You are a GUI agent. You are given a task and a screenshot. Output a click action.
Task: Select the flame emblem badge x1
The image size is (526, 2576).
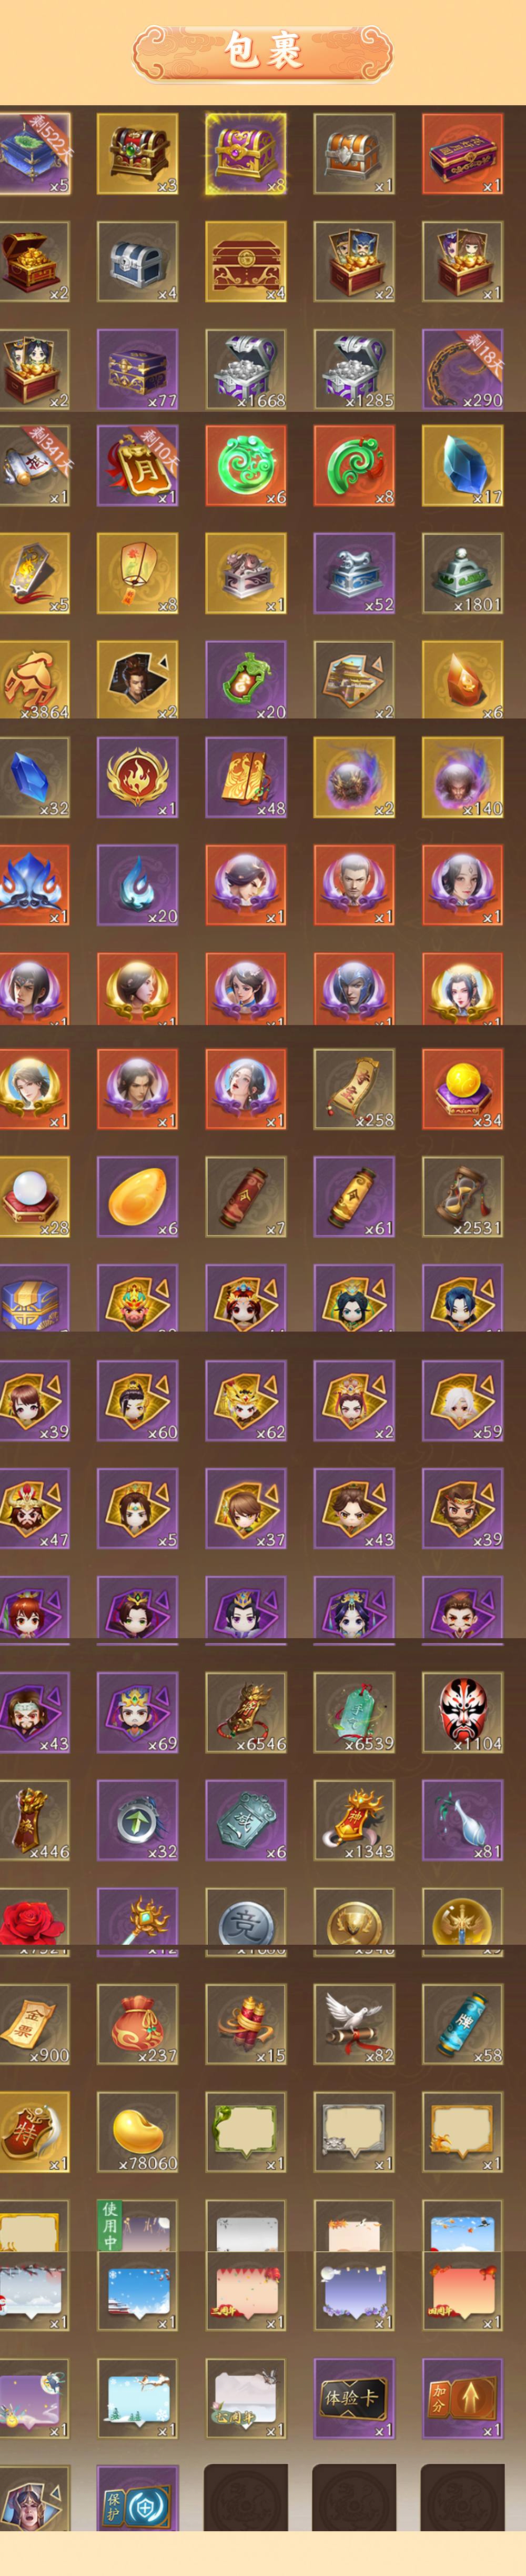[137, 777]
